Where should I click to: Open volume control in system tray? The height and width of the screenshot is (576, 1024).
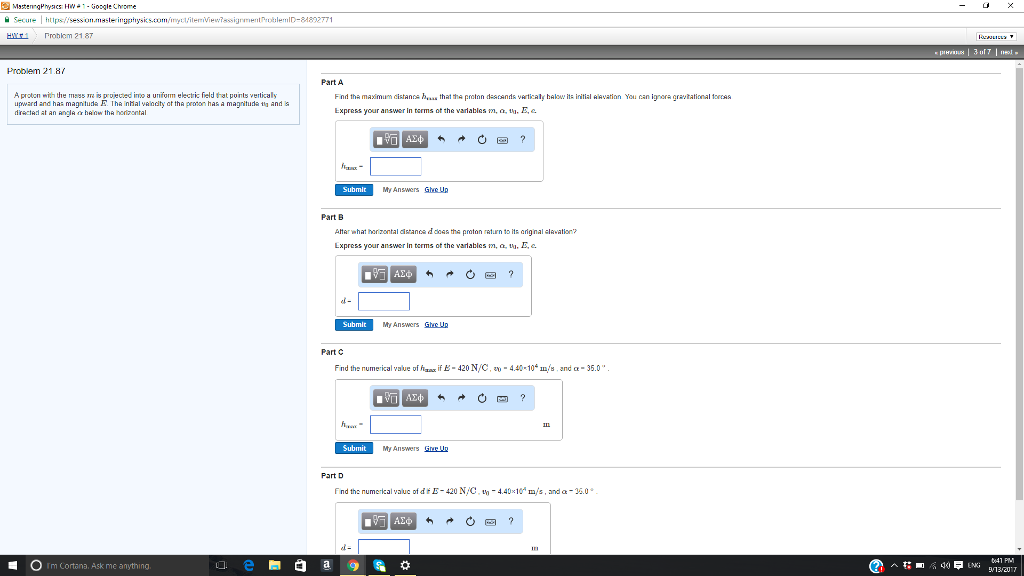(945, 566)
